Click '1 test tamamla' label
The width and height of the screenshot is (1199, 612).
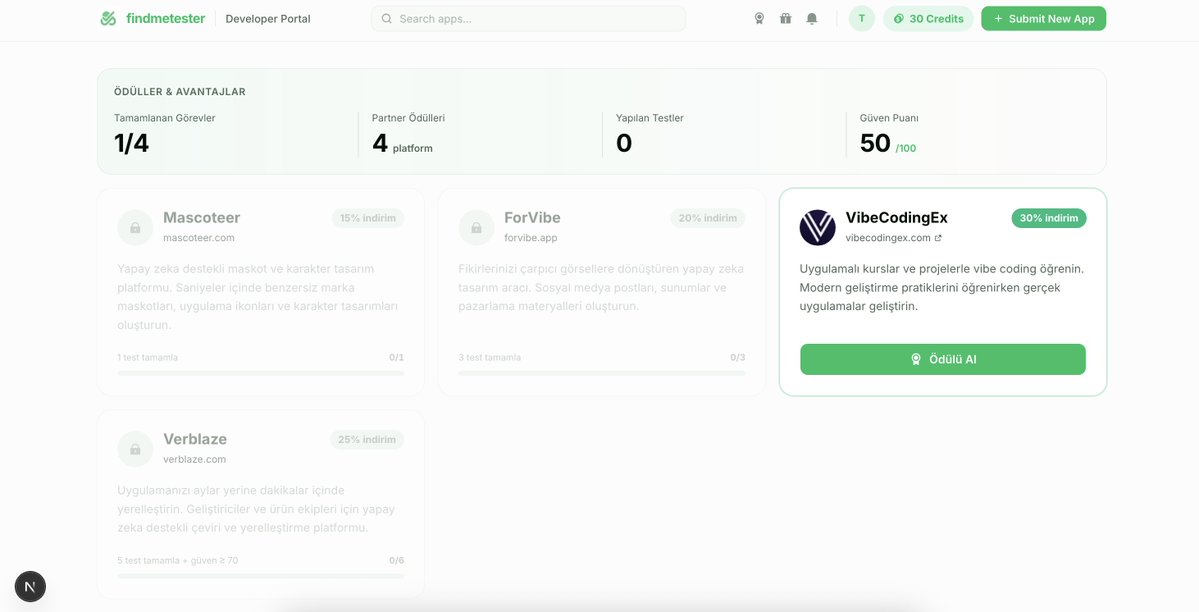(x=148, y=357)
